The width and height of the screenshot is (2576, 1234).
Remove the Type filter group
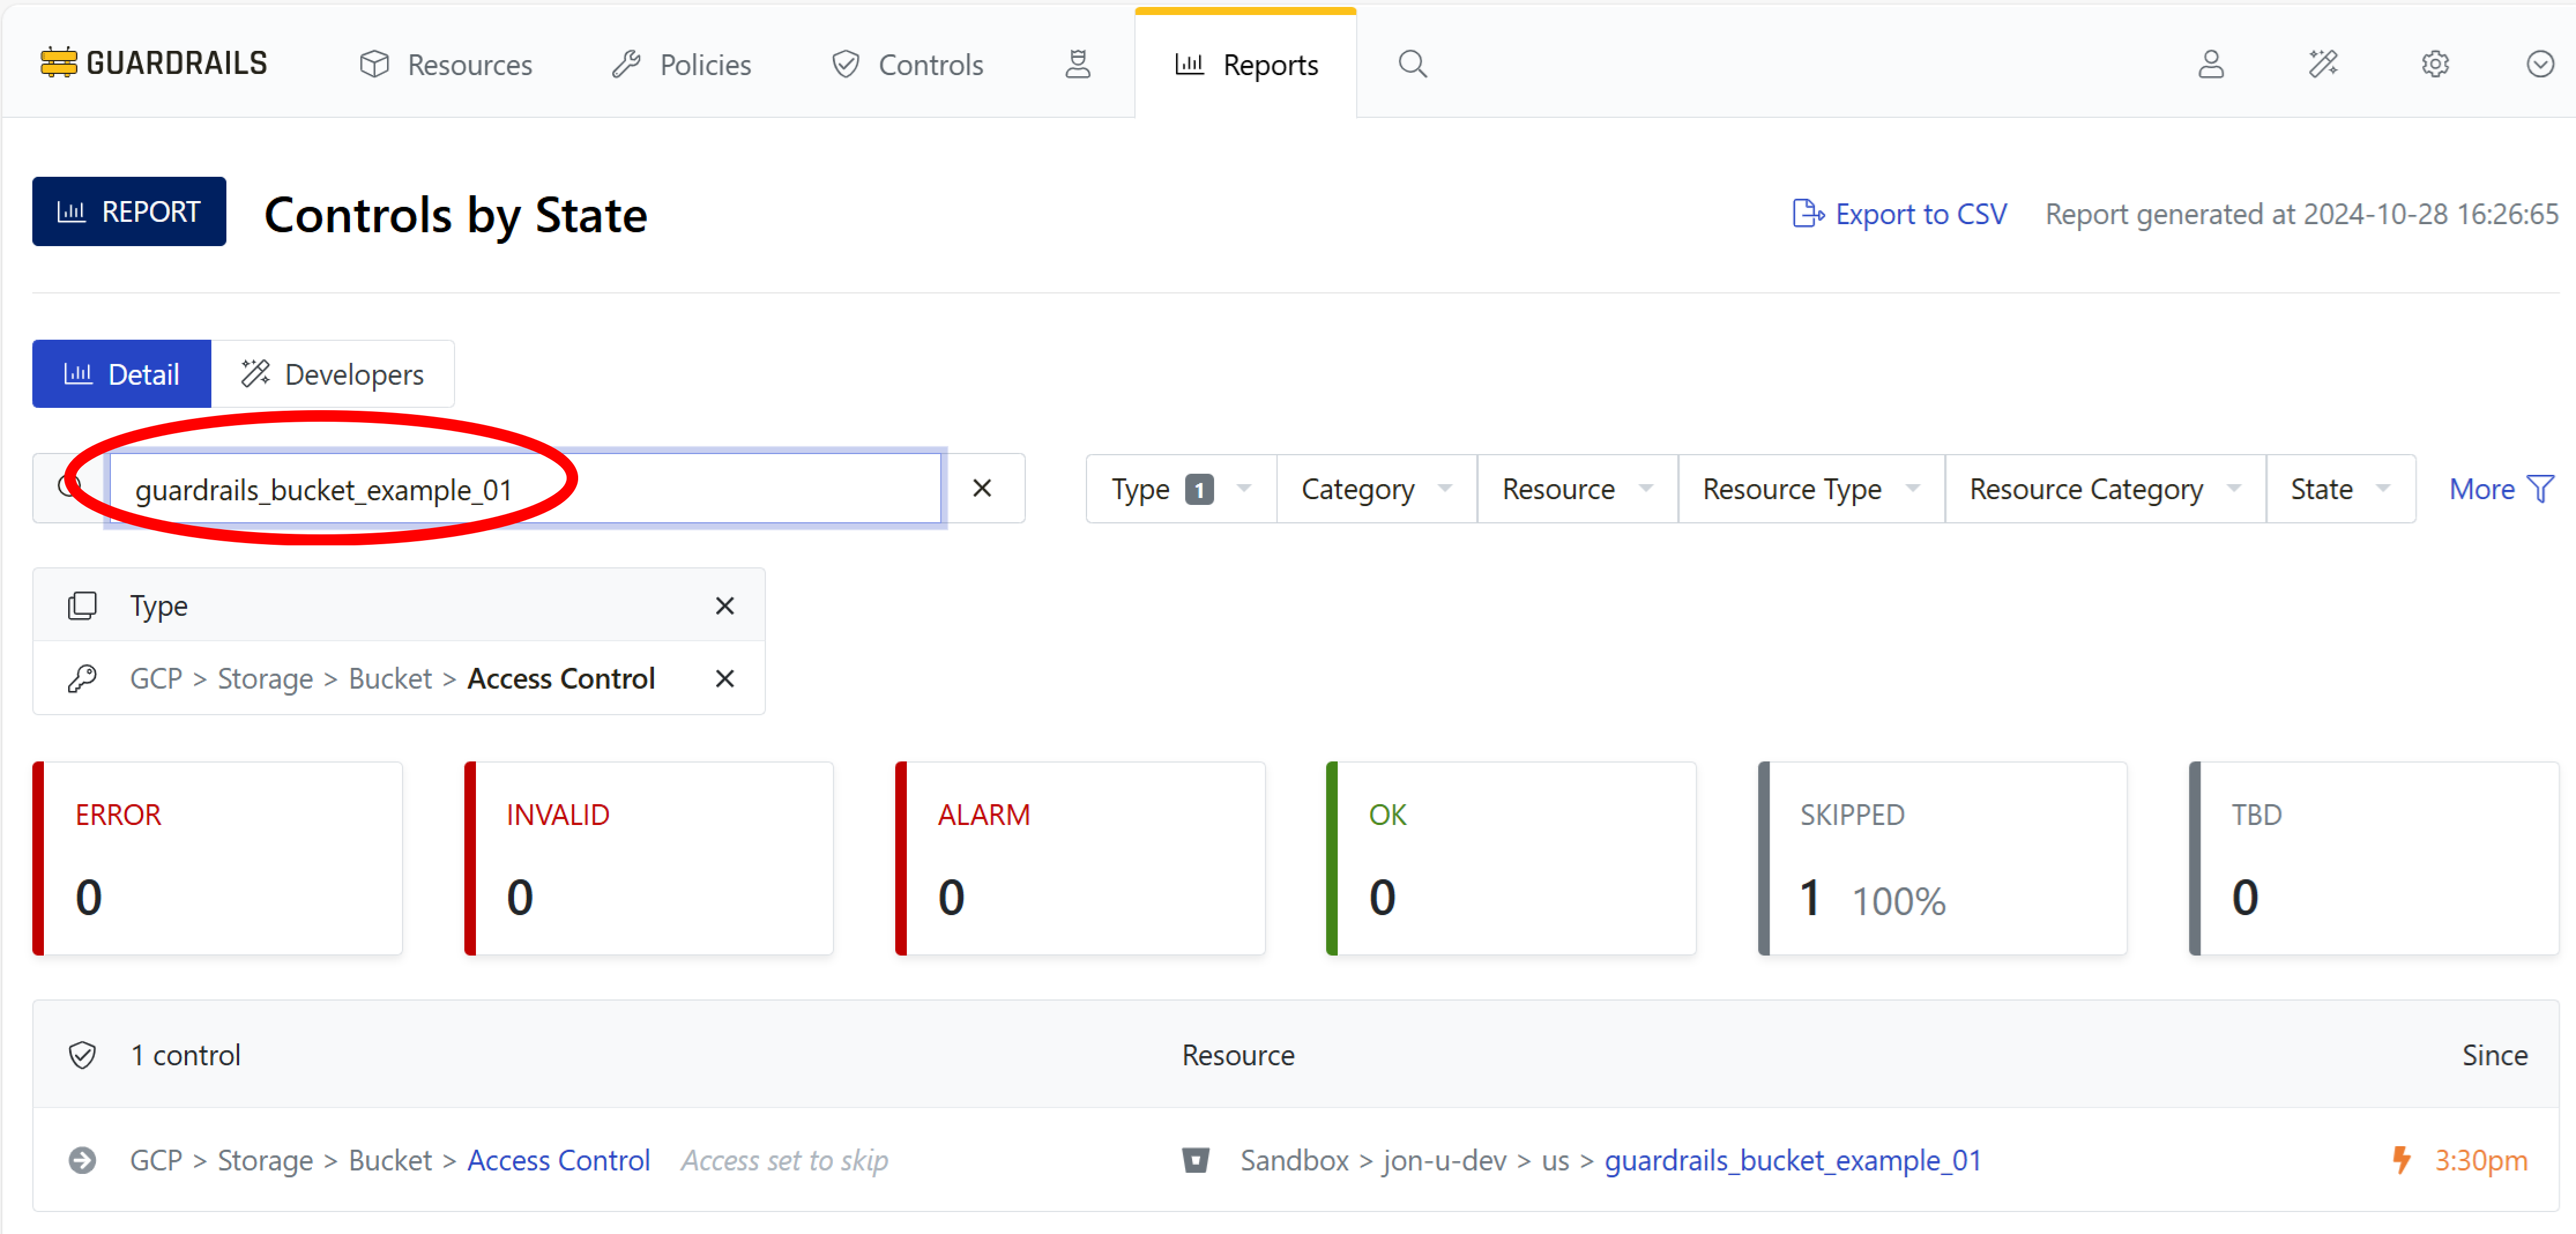tap(724, 606)
